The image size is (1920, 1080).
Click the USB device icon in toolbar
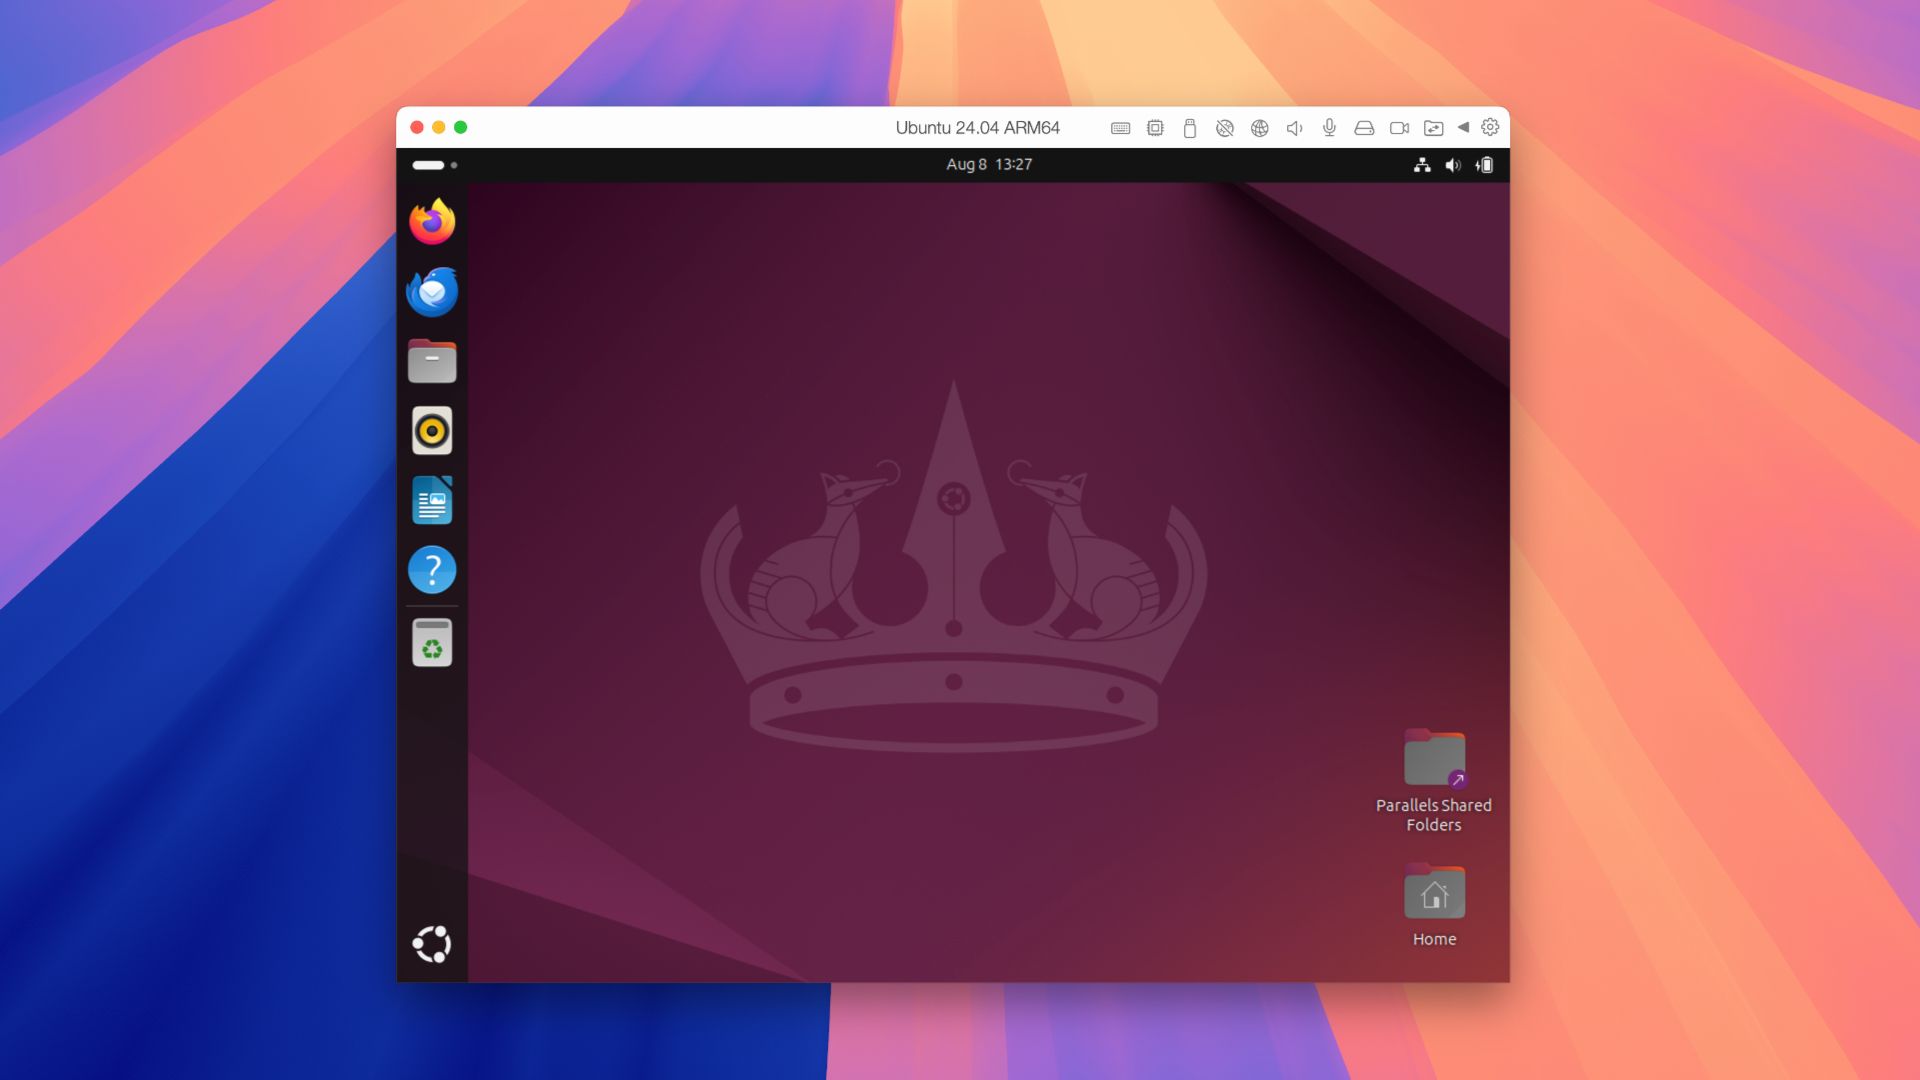point(1190,128)
